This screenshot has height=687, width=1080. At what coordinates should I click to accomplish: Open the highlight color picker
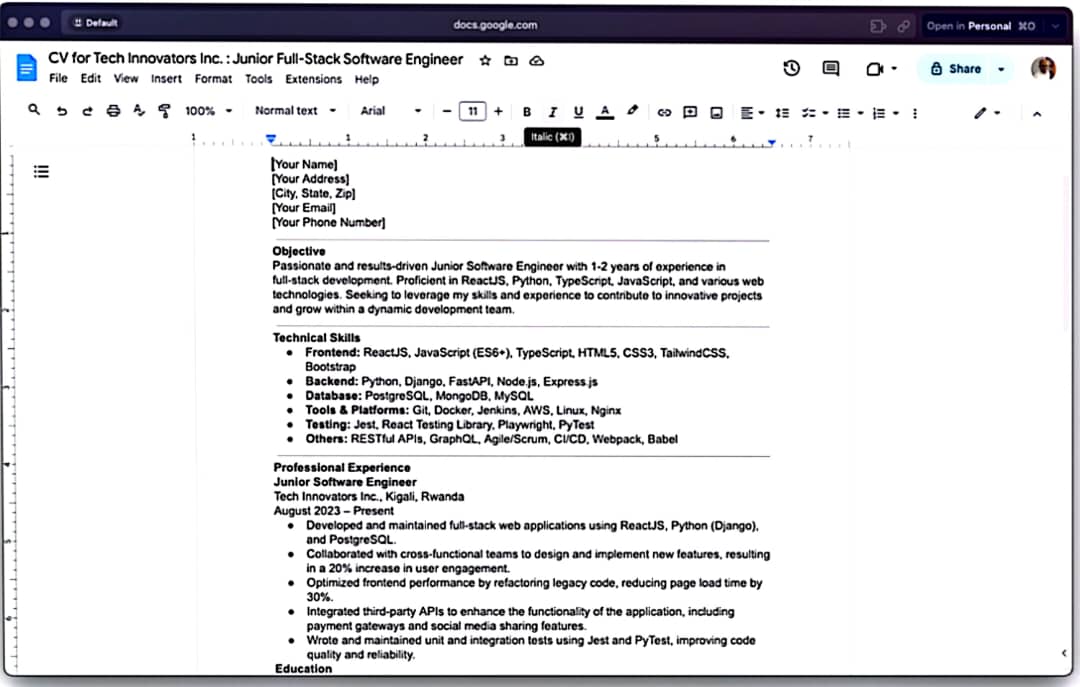click(x=632, y=111)
